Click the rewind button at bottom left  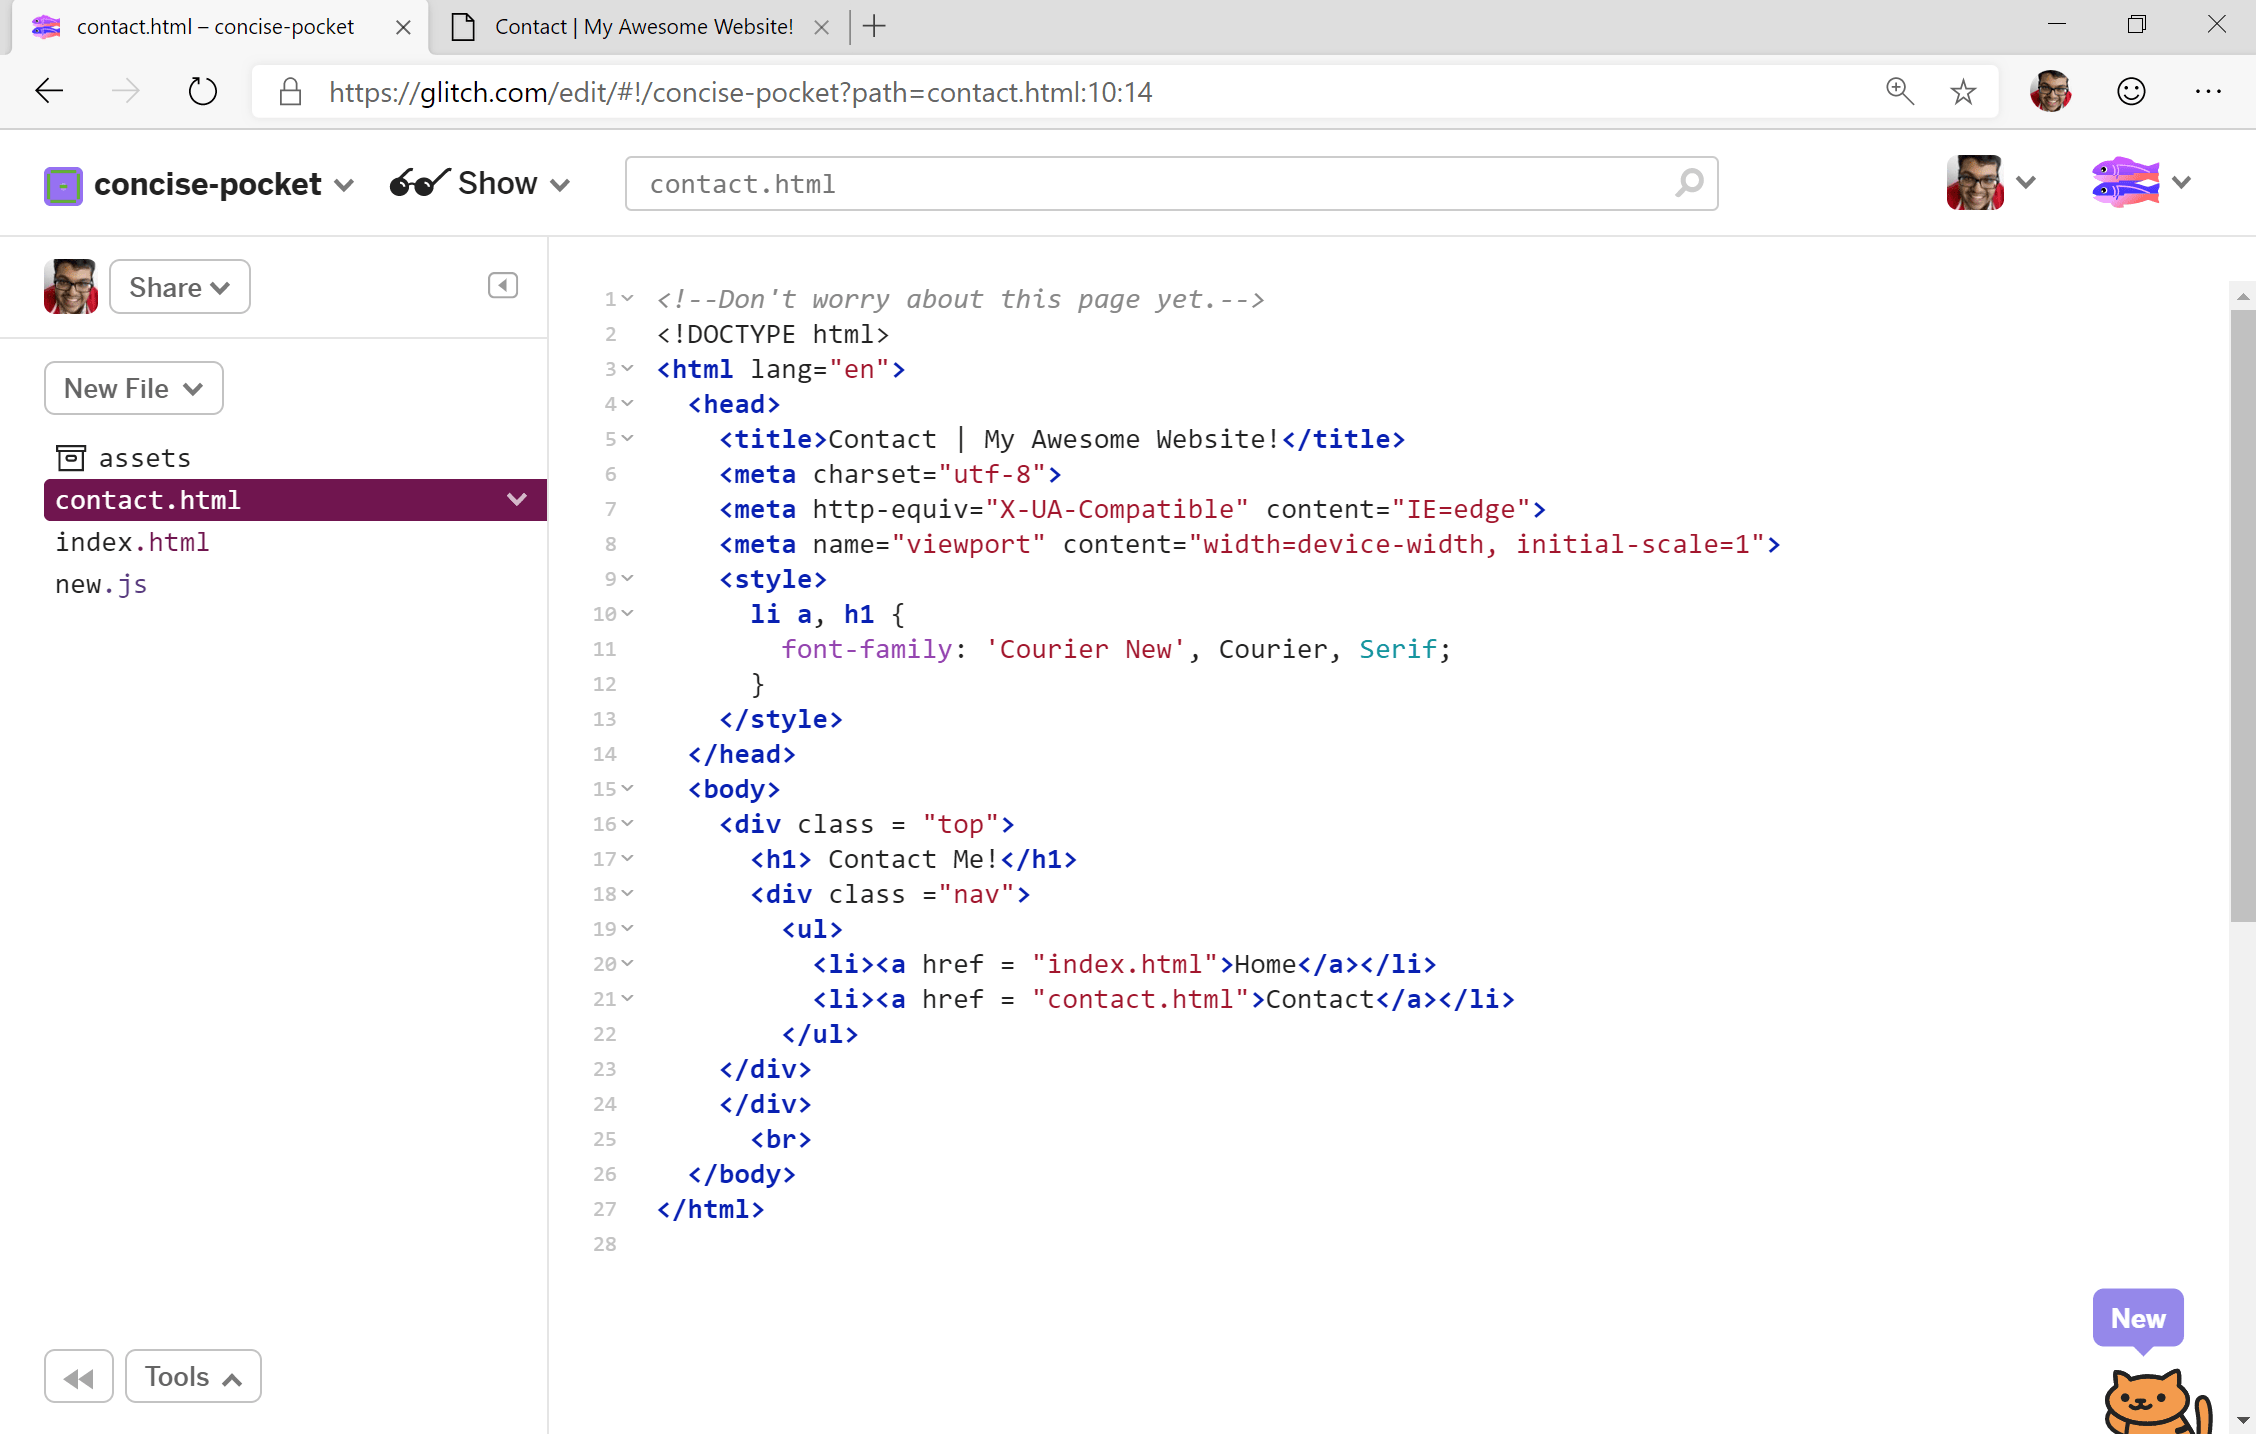(x=78, y=1377)
